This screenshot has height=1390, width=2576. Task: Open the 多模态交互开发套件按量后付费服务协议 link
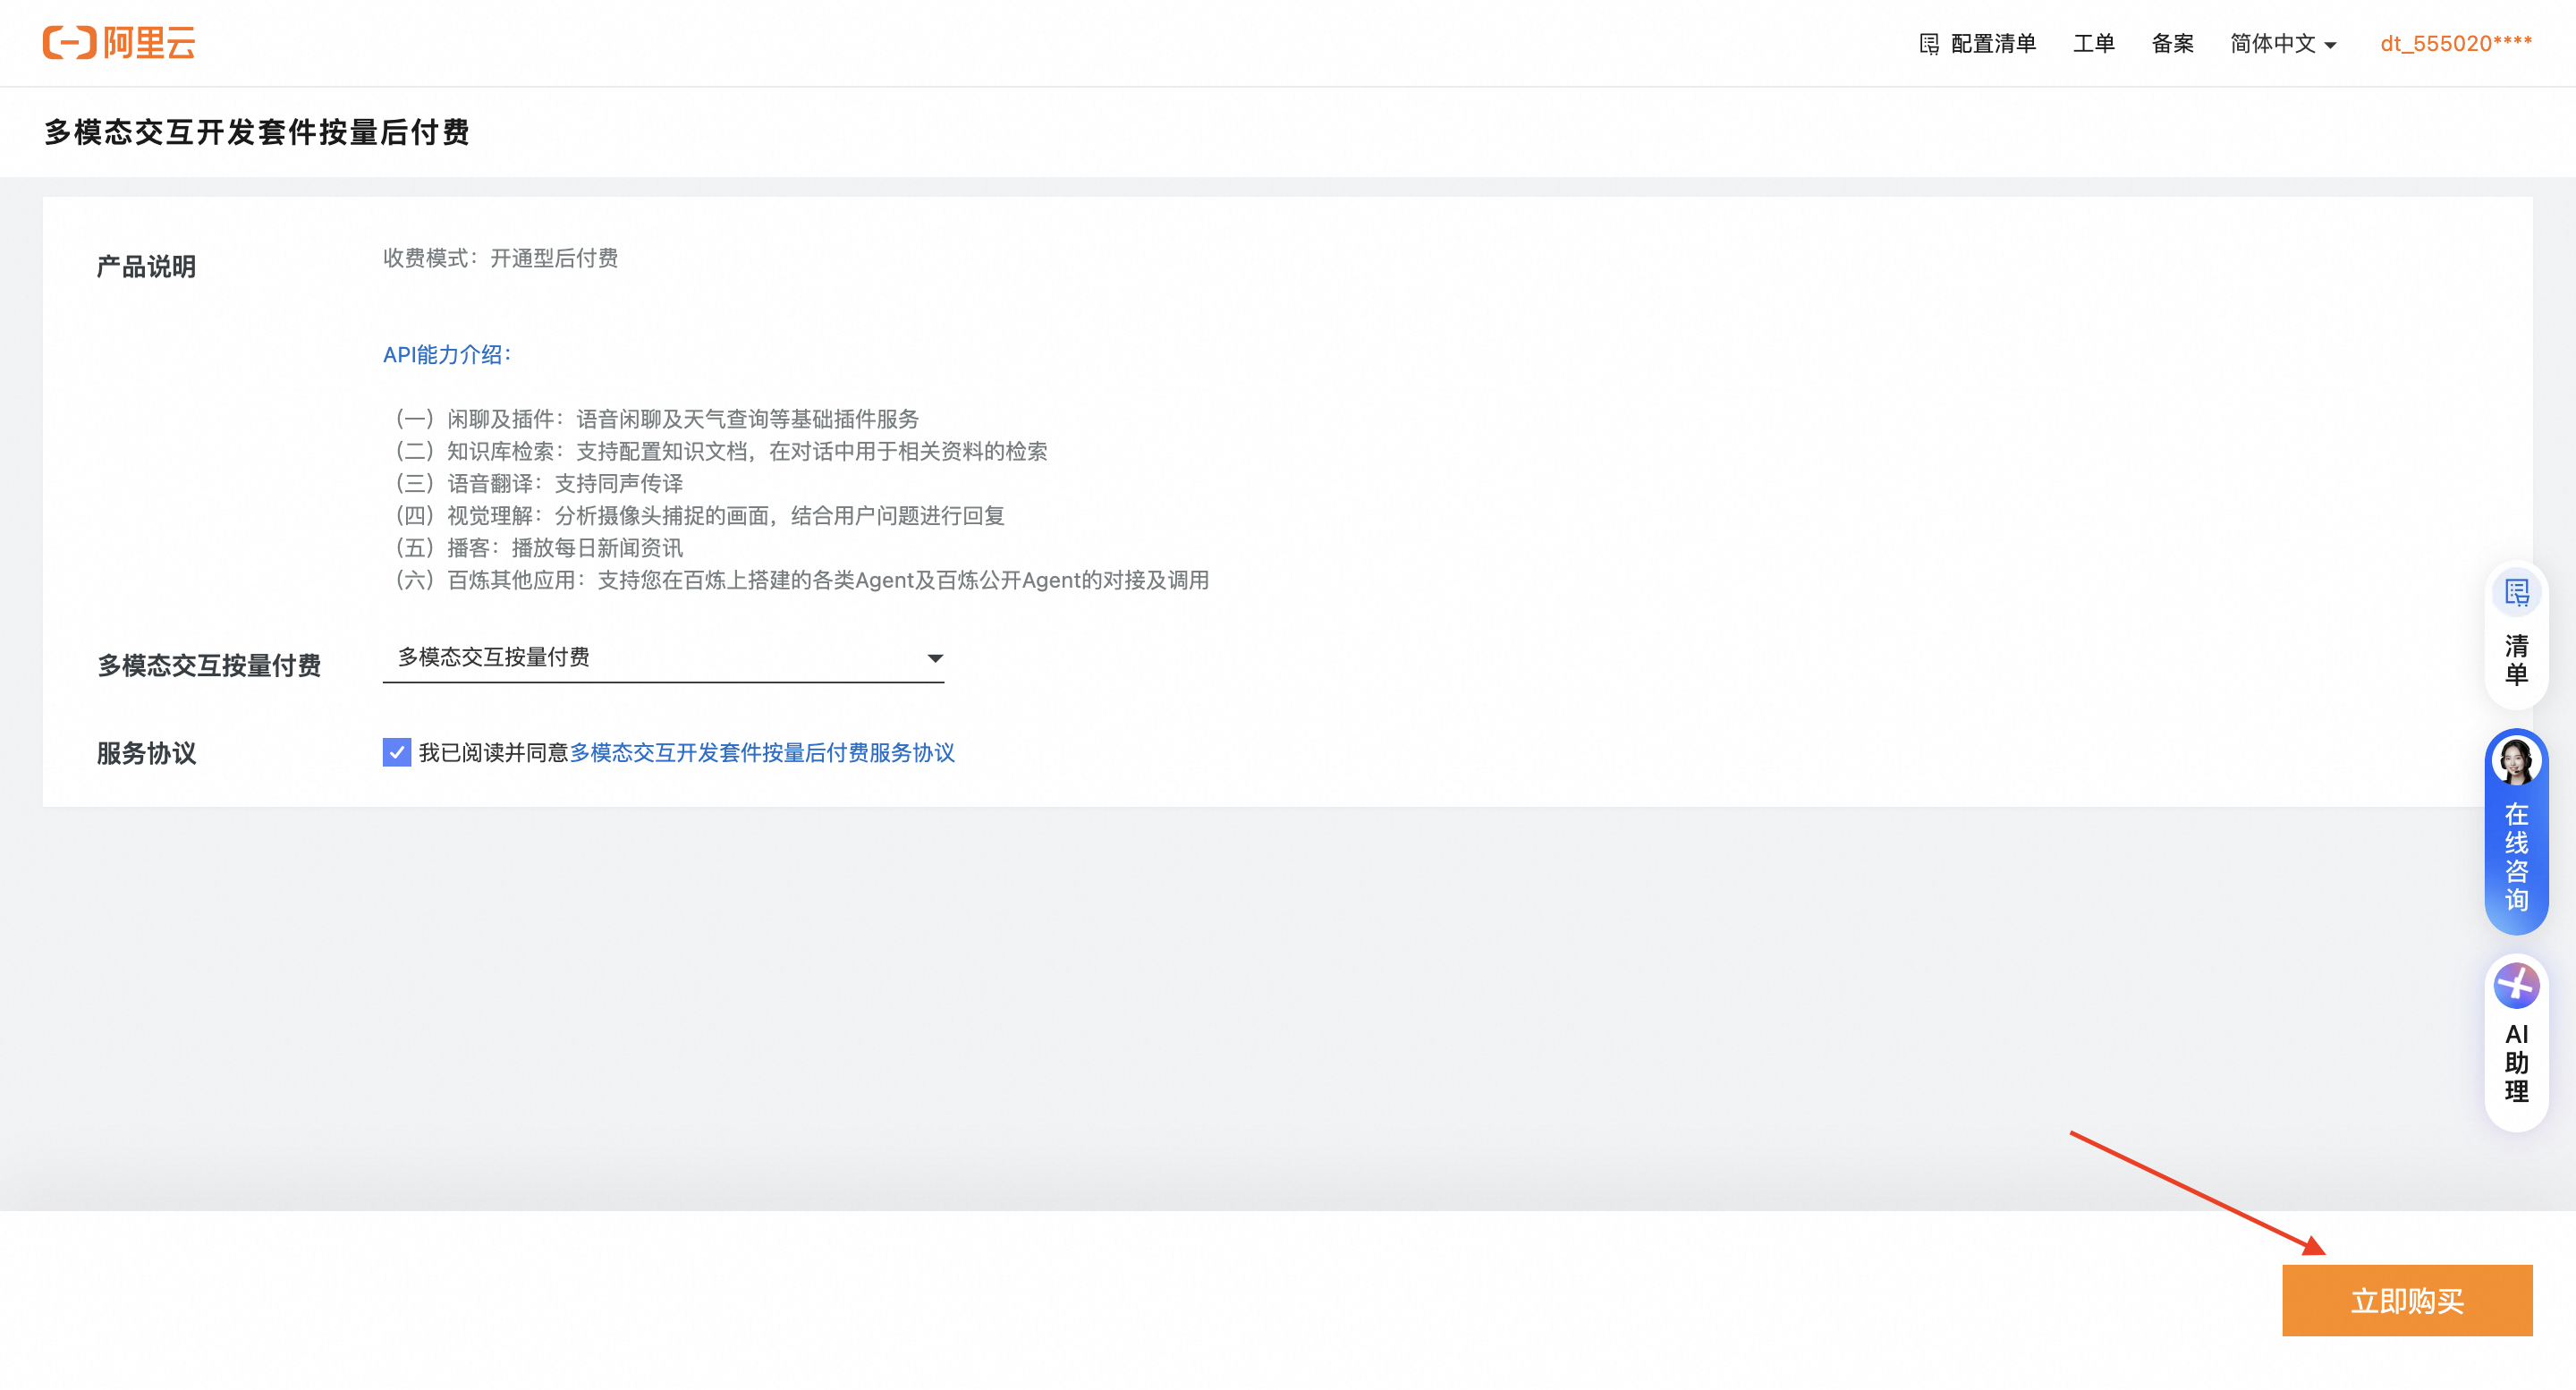point(762,752)
